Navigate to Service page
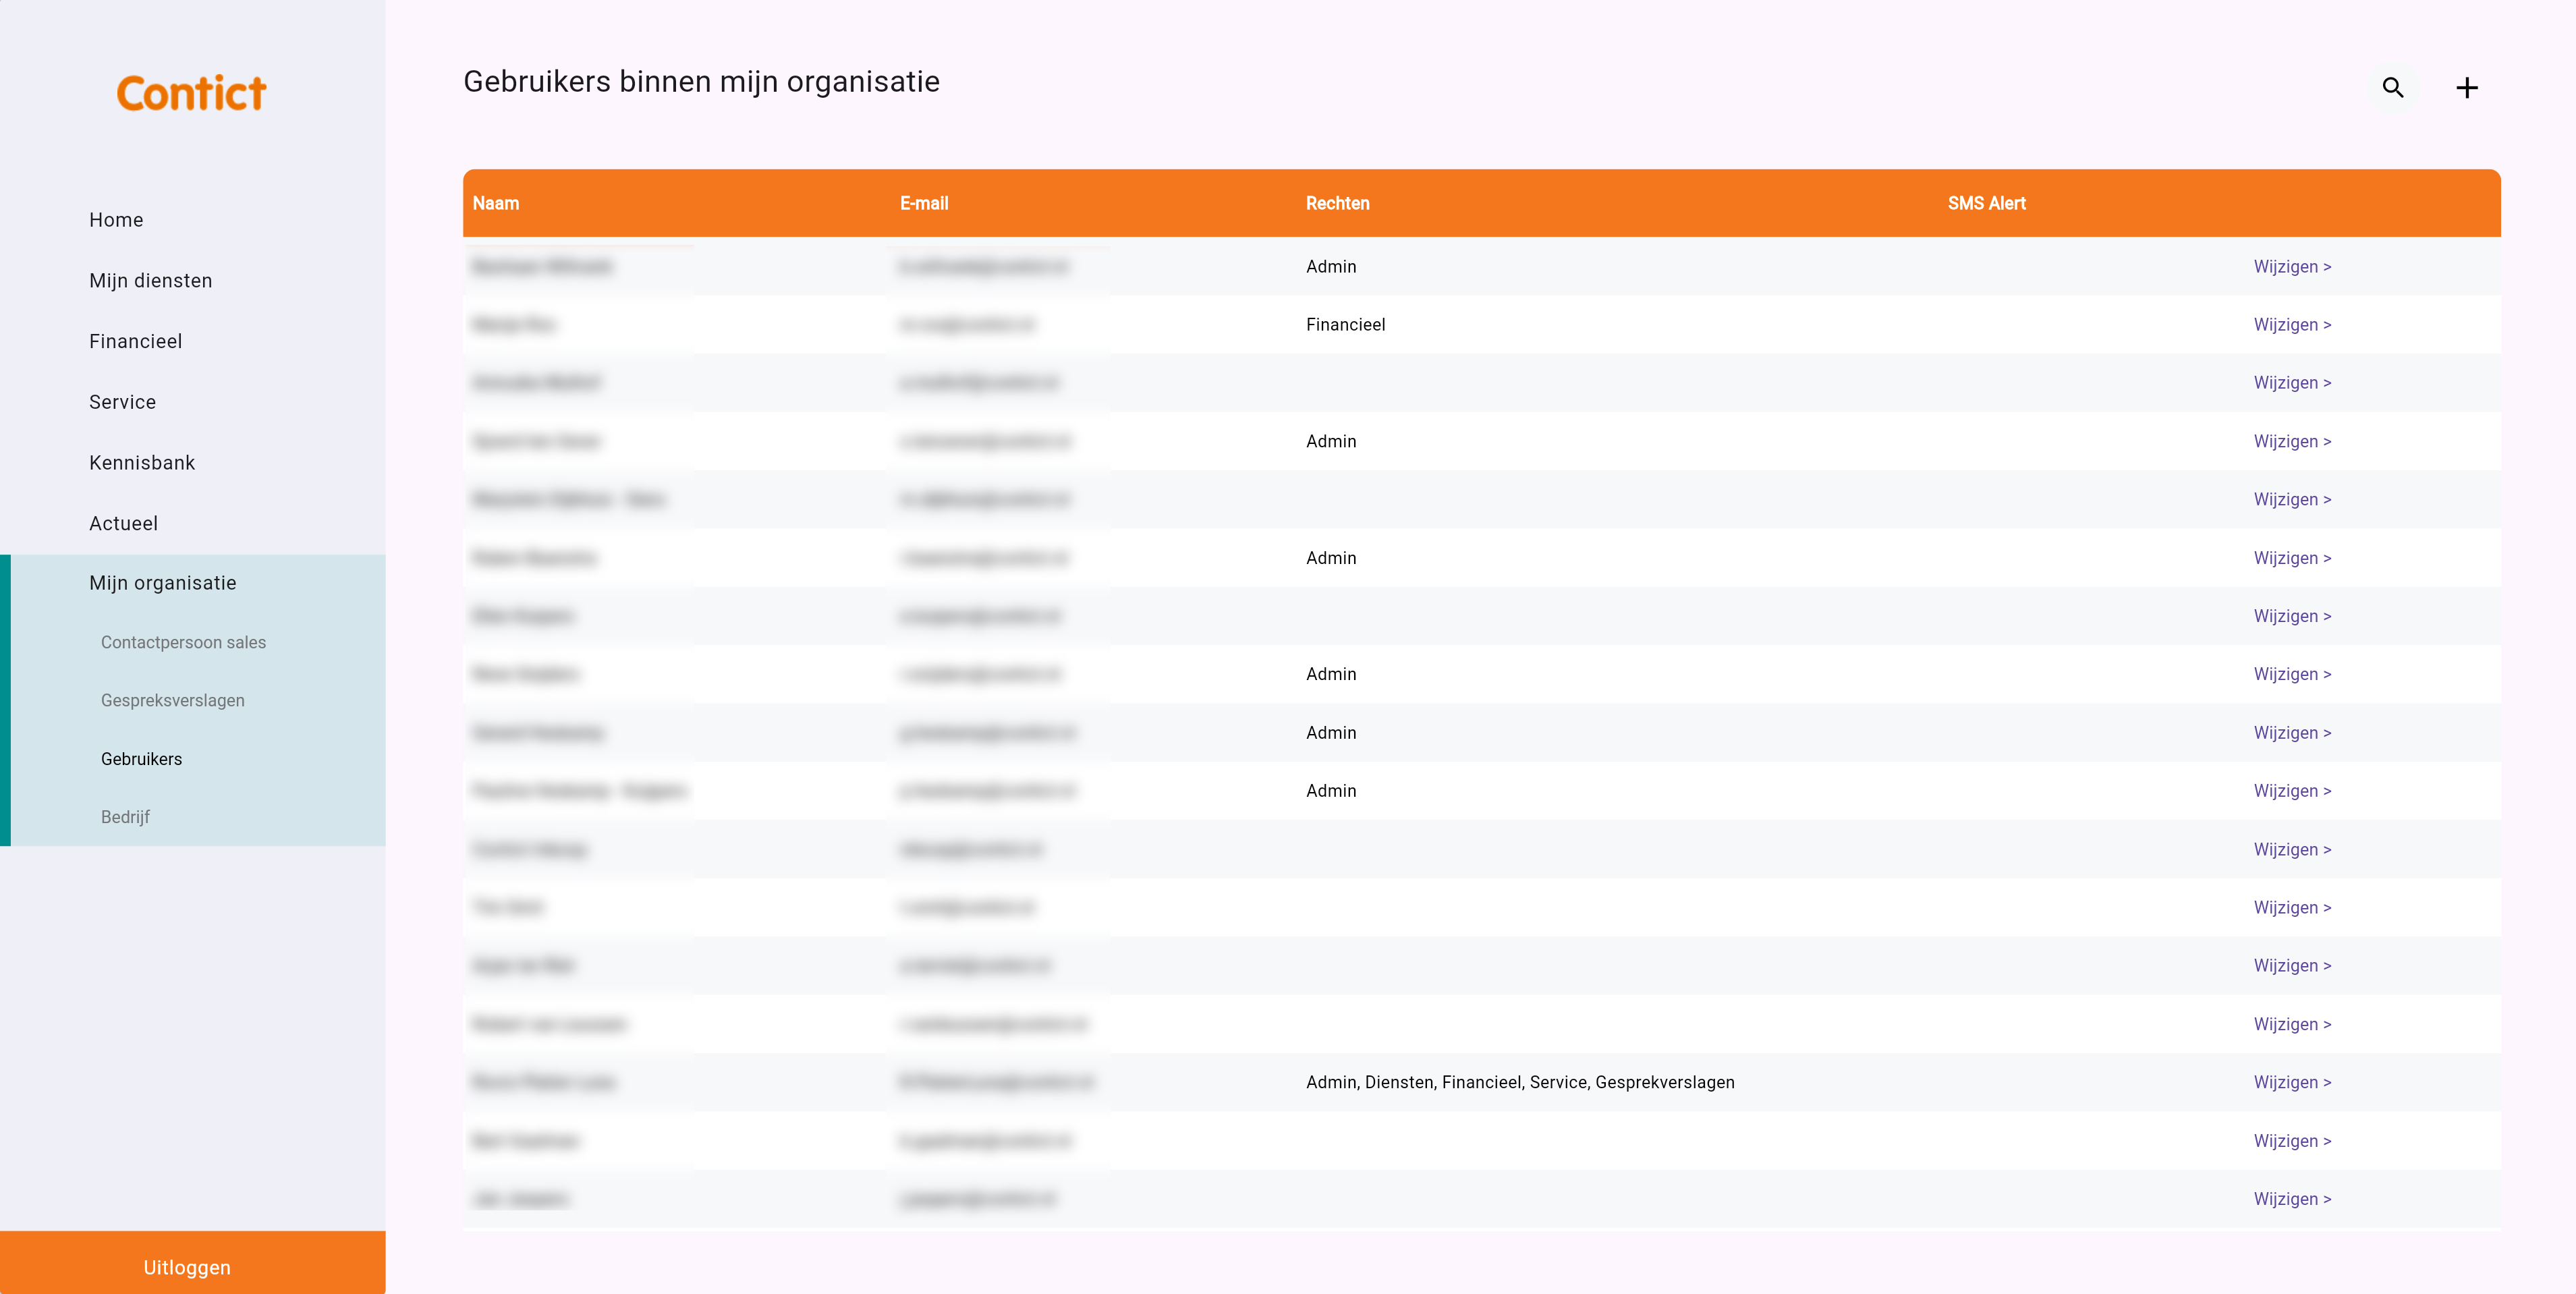This screenshot has width=2576, height=1294. click(122, 402)
